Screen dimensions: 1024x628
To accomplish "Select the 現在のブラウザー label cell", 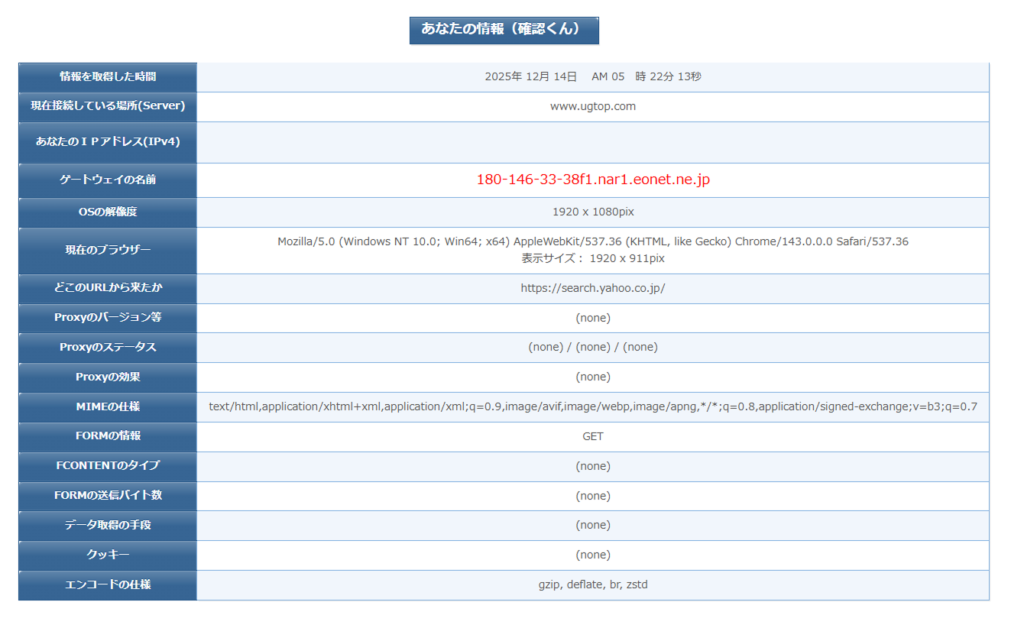I will pos(108,250).
